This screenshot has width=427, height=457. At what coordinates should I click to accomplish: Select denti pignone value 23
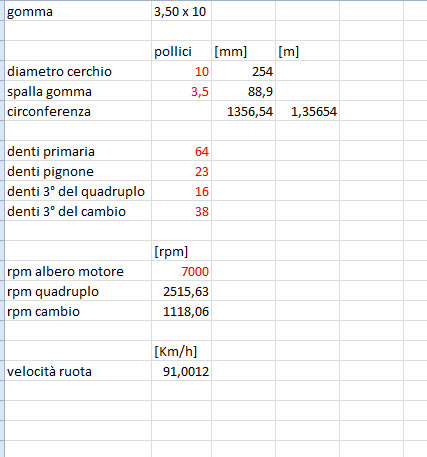pyautogui.click(x=181, y=171)
